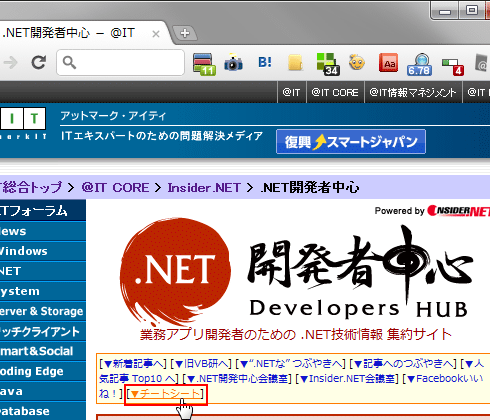
Task: Open @IT情報マネジメント navigation item
Action: pos(413,92)
